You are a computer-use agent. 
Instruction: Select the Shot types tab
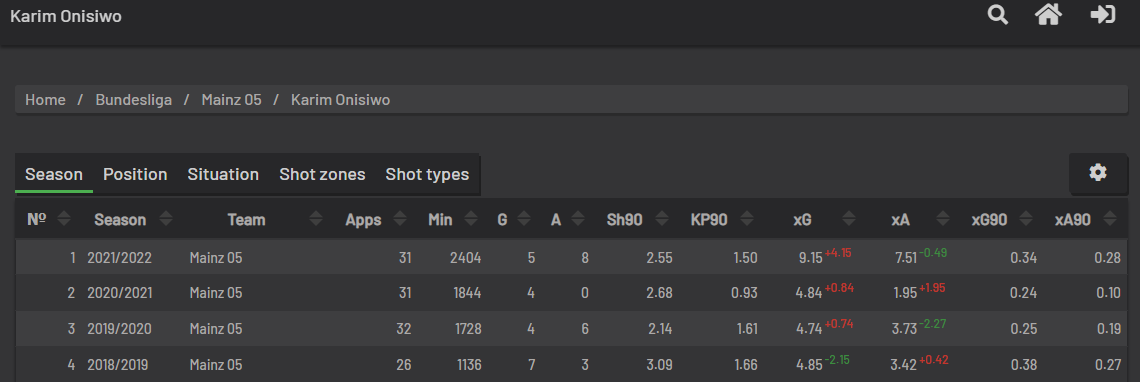(427, 175)
